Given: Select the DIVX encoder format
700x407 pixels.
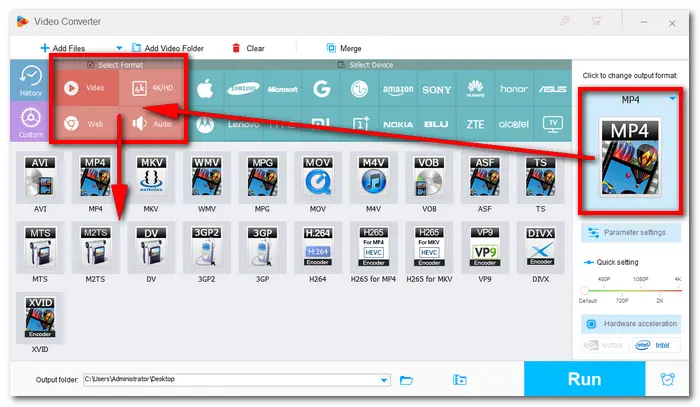Looking at the screenshot, I should (540, 248).
